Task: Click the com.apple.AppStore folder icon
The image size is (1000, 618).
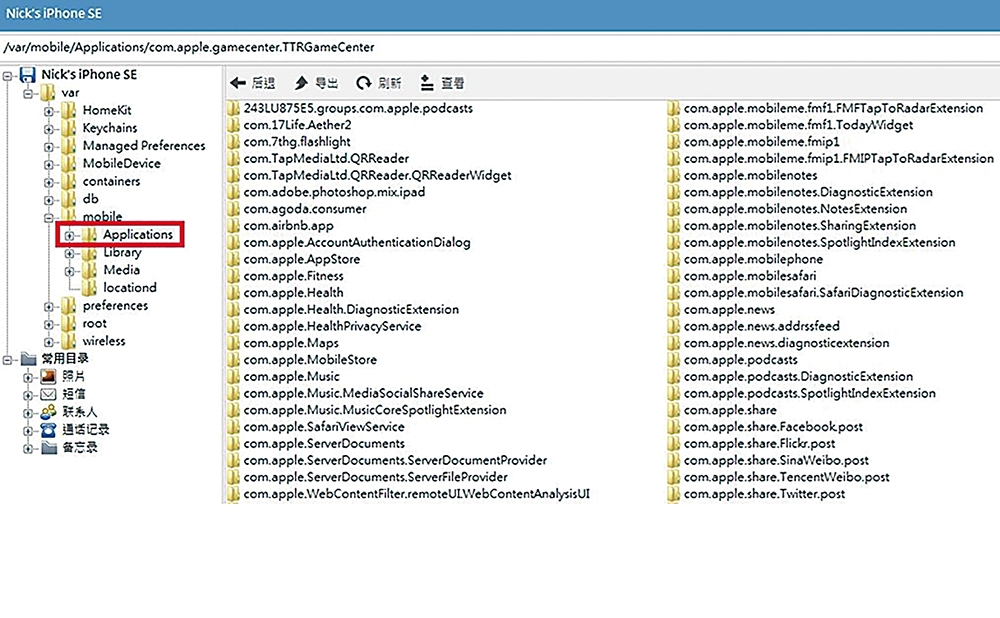Action: click(x=233, y=260)
